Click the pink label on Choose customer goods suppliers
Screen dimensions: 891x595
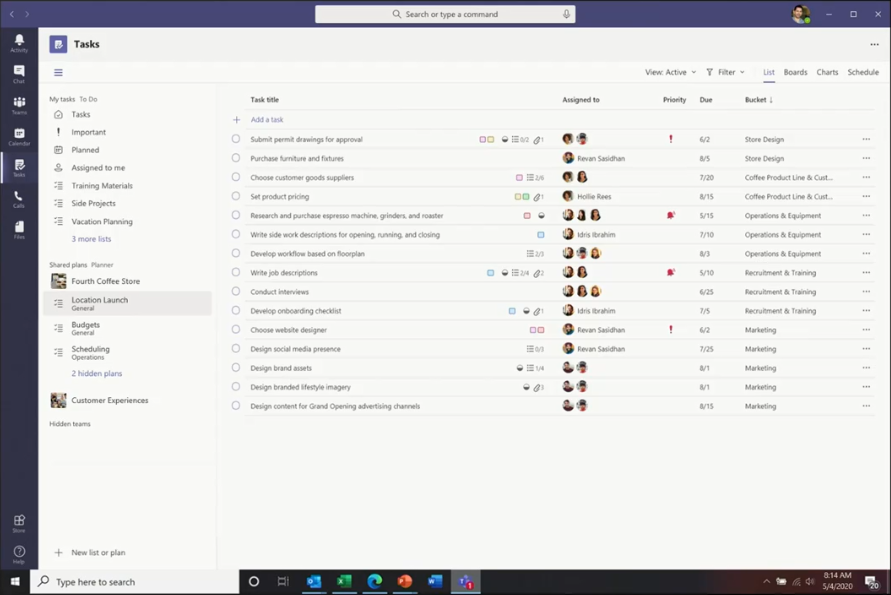[x=519, y=177]
